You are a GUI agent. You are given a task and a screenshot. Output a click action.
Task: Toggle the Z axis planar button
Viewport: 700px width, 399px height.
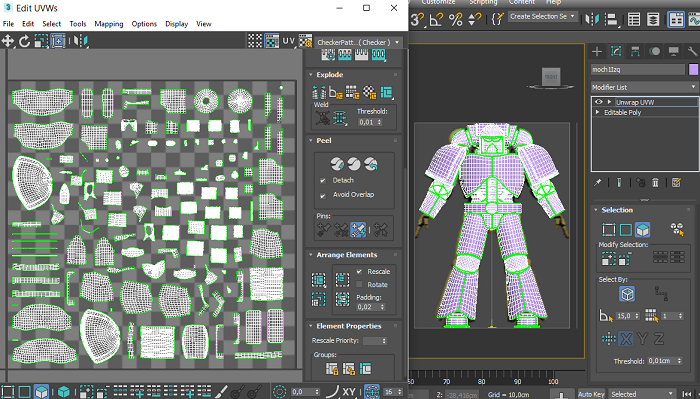point(659,339)
